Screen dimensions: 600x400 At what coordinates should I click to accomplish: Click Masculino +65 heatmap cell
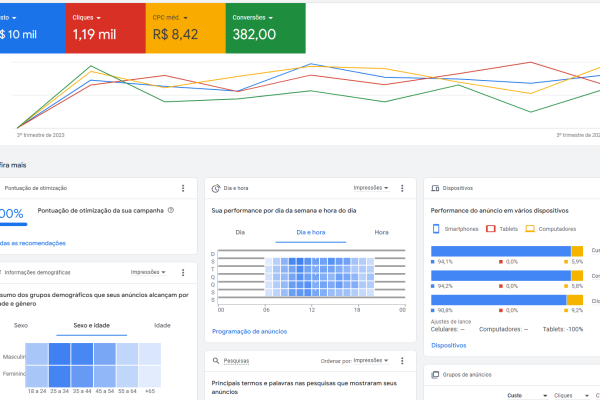pyautogui.click(x=150, y=354)
